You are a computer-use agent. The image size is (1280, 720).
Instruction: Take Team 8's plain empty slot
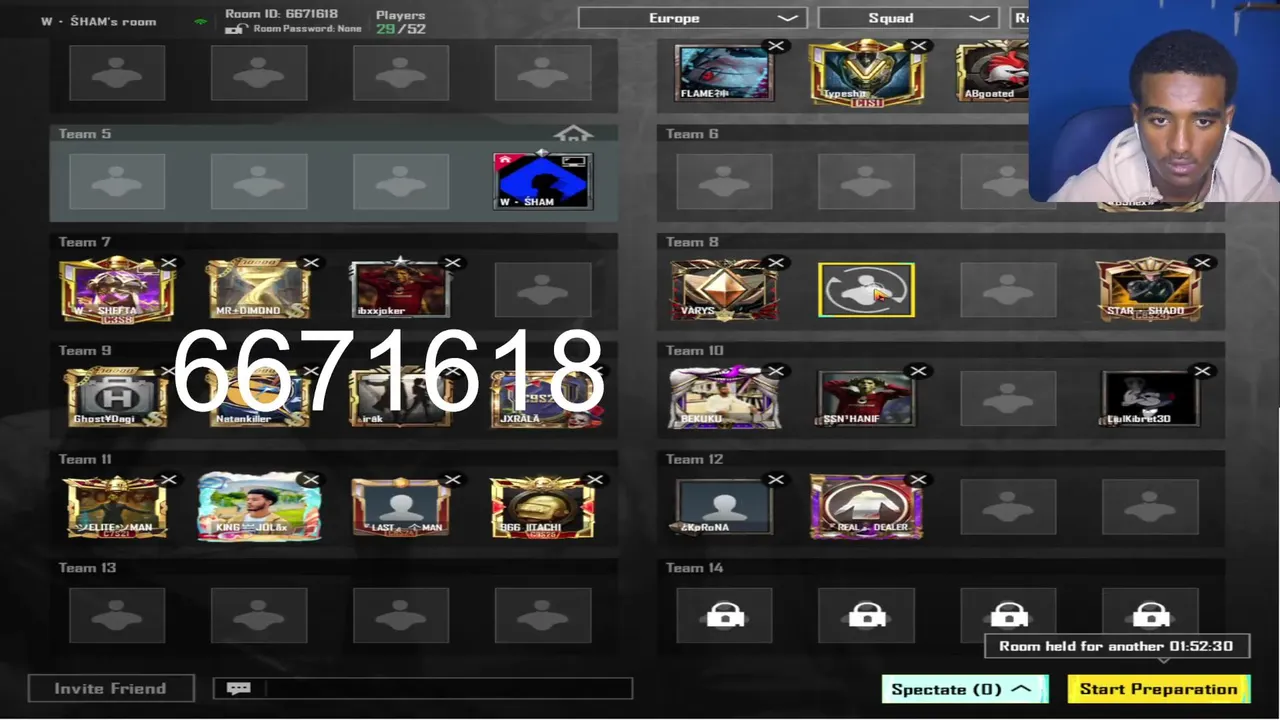pos(1008,290)
